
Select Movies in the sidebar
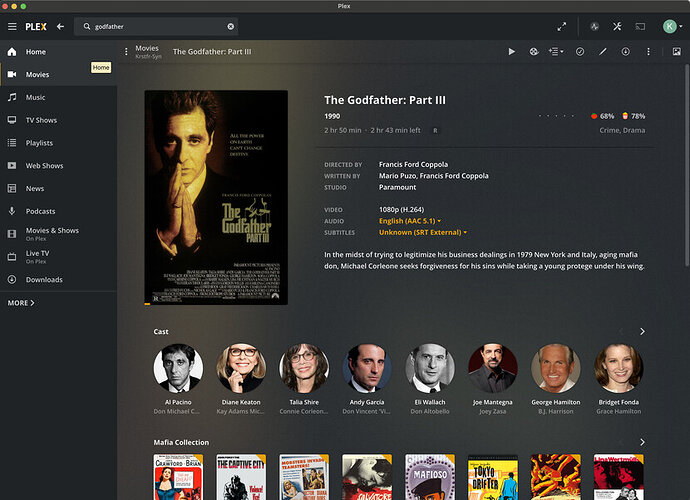(x=59, y=74)
